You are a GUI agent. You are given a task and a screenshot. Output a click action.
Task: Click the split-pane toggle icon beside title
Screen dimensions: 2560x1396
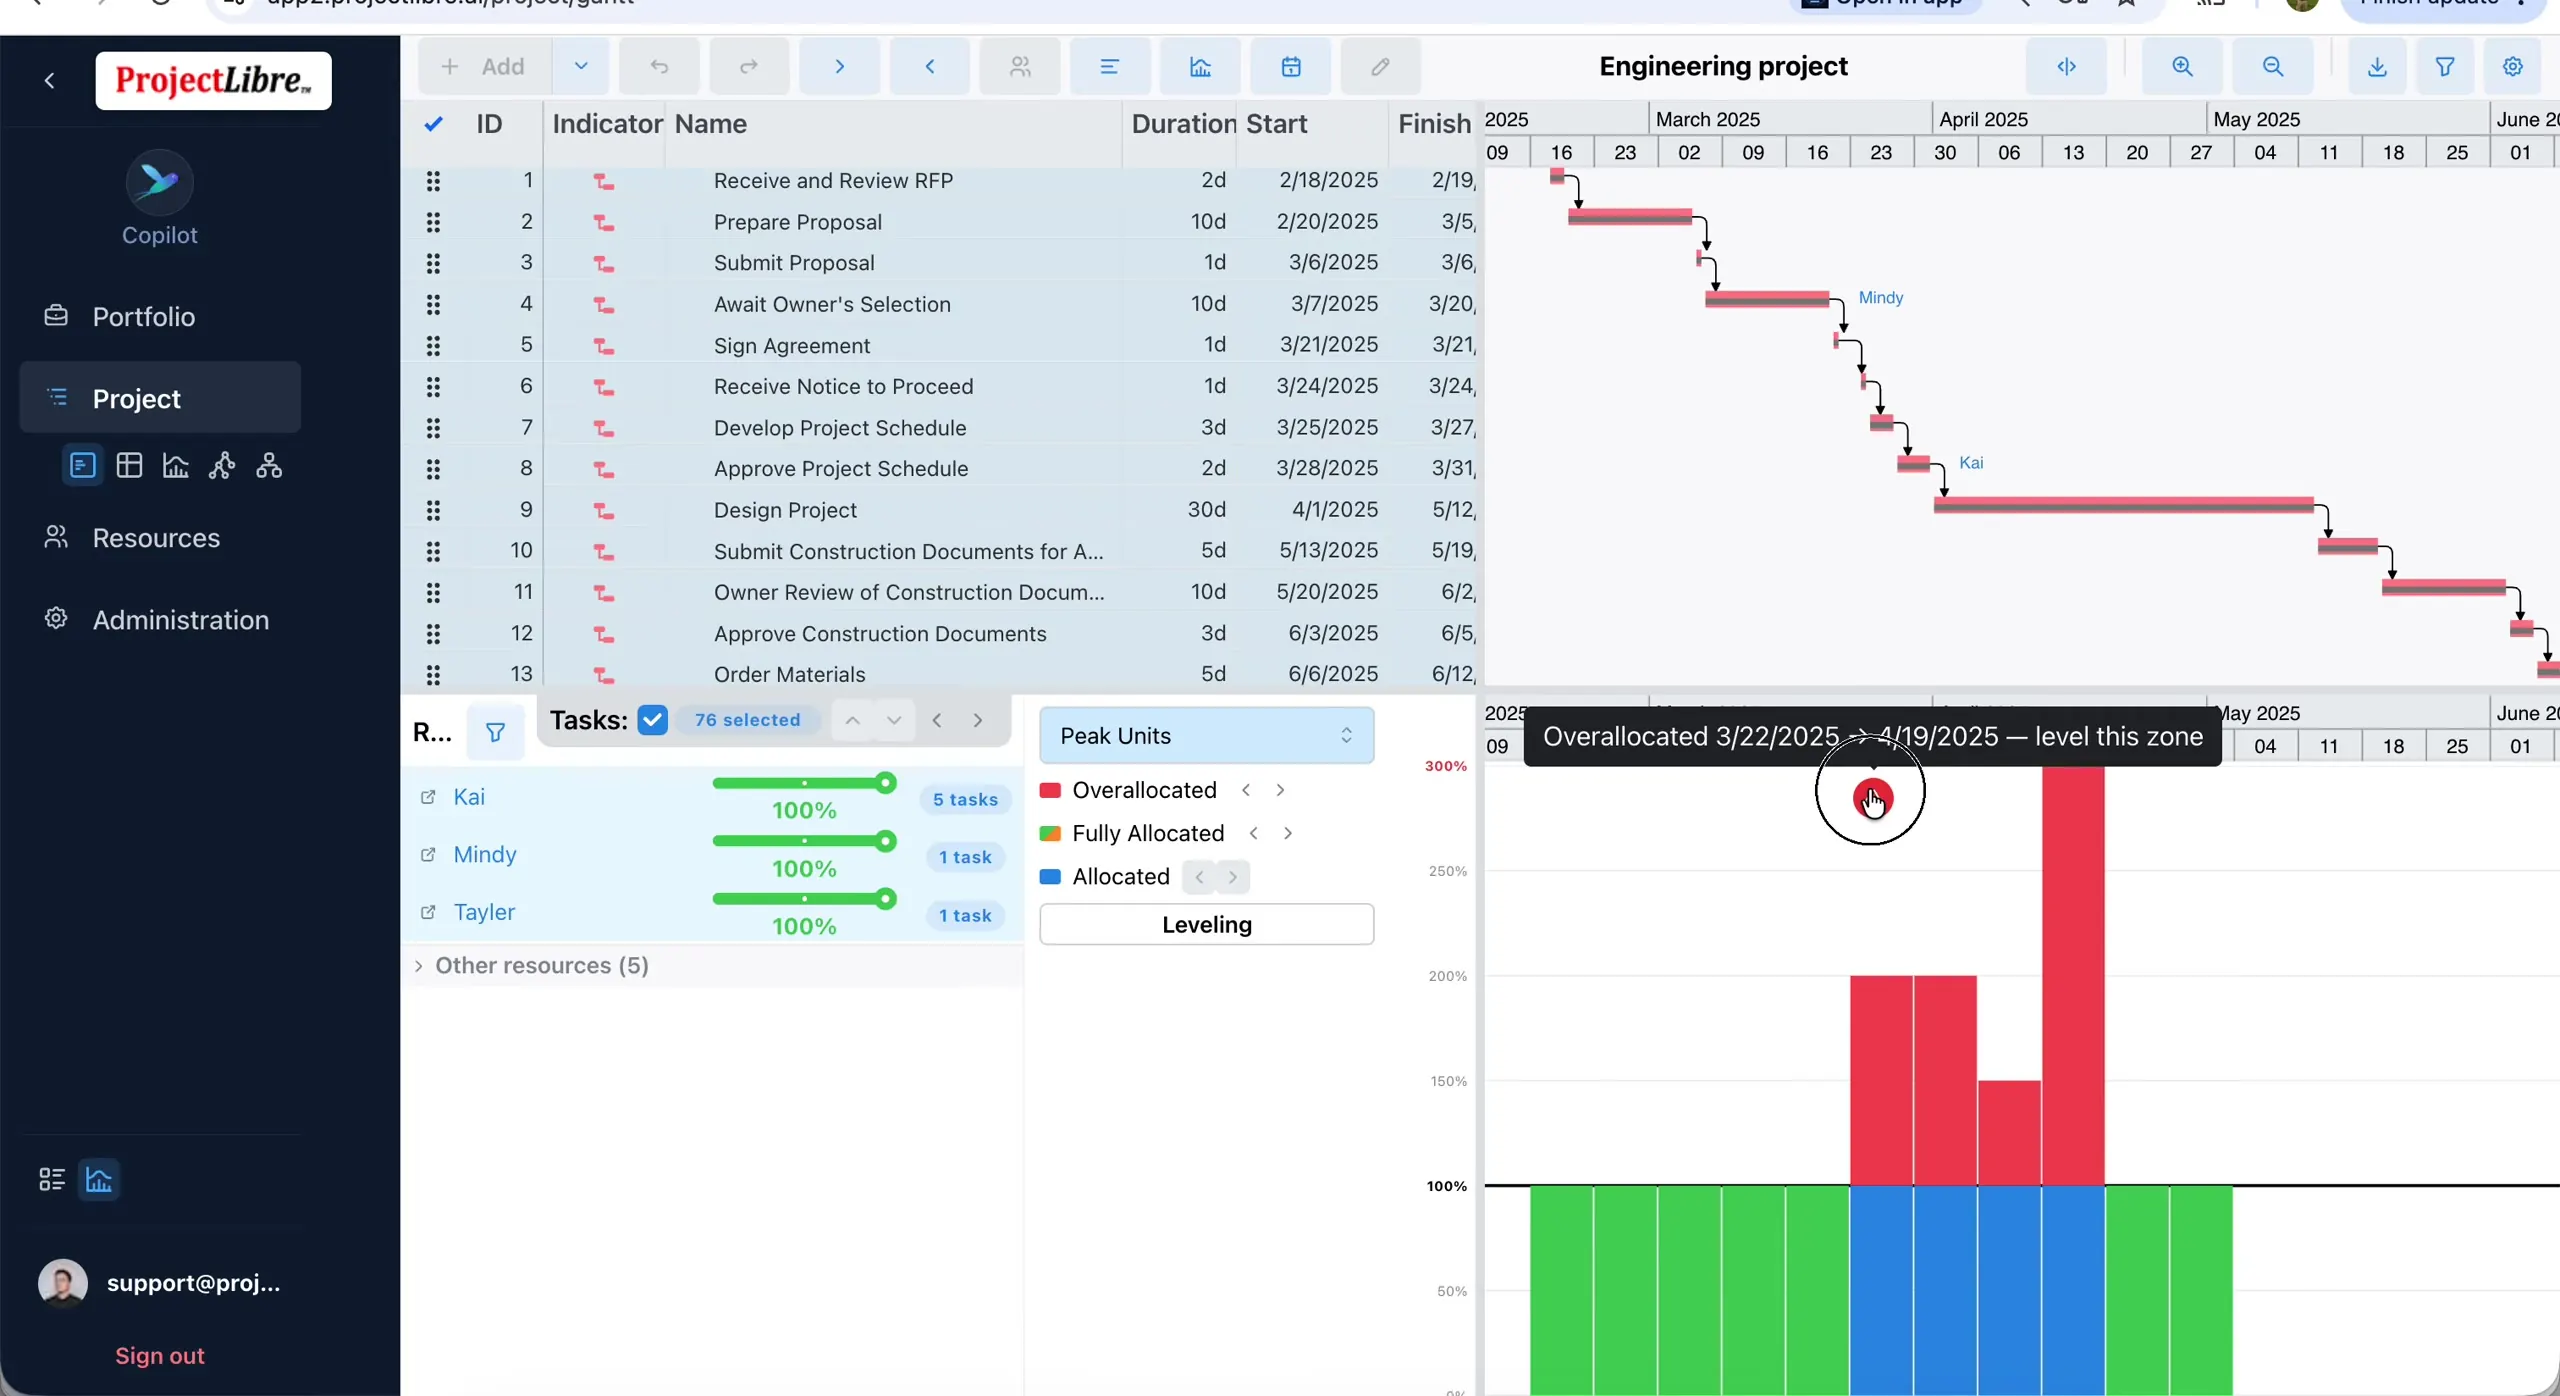coord(2066,66)
